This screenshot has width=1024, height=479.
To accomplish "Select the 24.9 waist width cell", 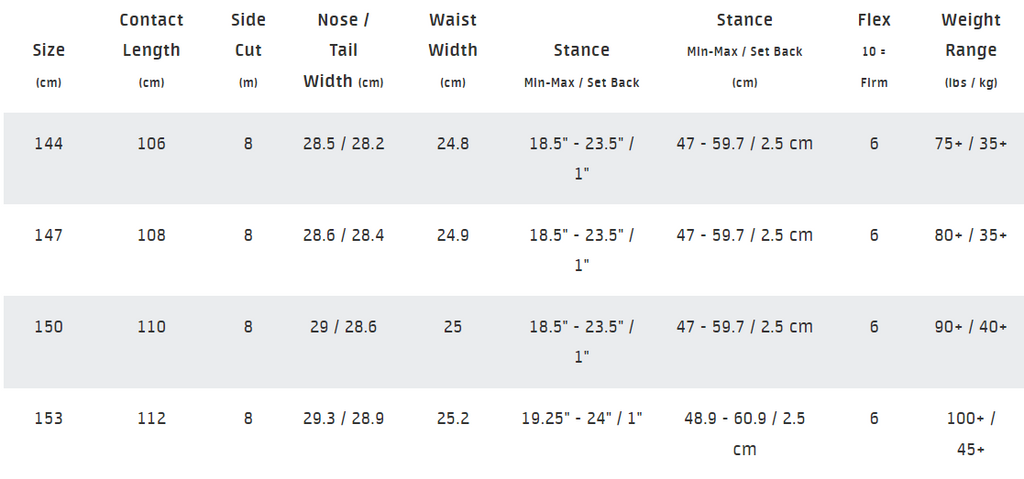I will (453, 235).
